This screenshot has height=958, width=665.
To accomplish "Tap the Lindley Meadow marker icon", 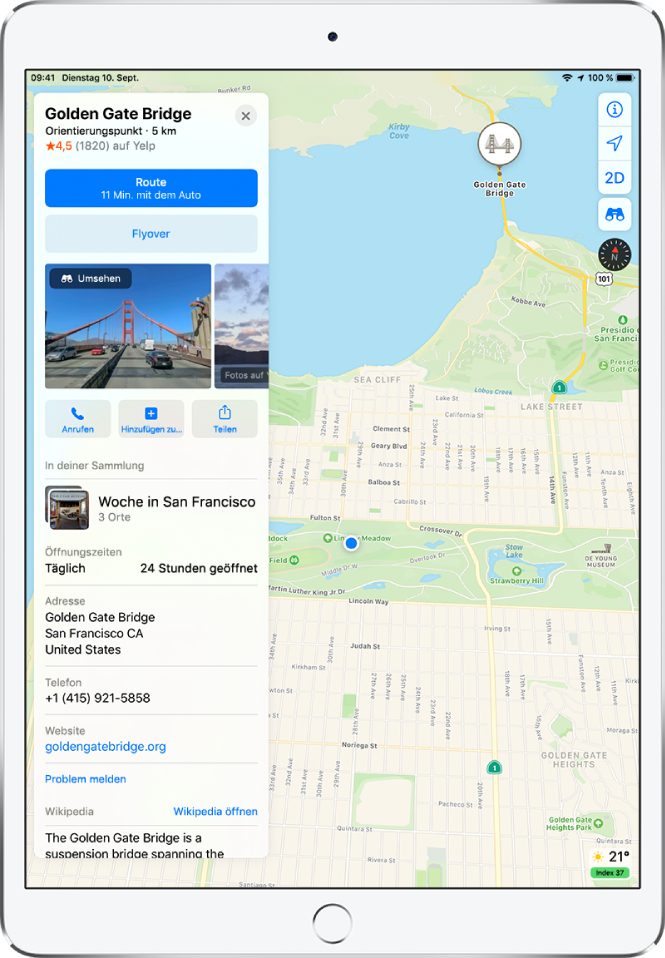I will click(328, 538).
